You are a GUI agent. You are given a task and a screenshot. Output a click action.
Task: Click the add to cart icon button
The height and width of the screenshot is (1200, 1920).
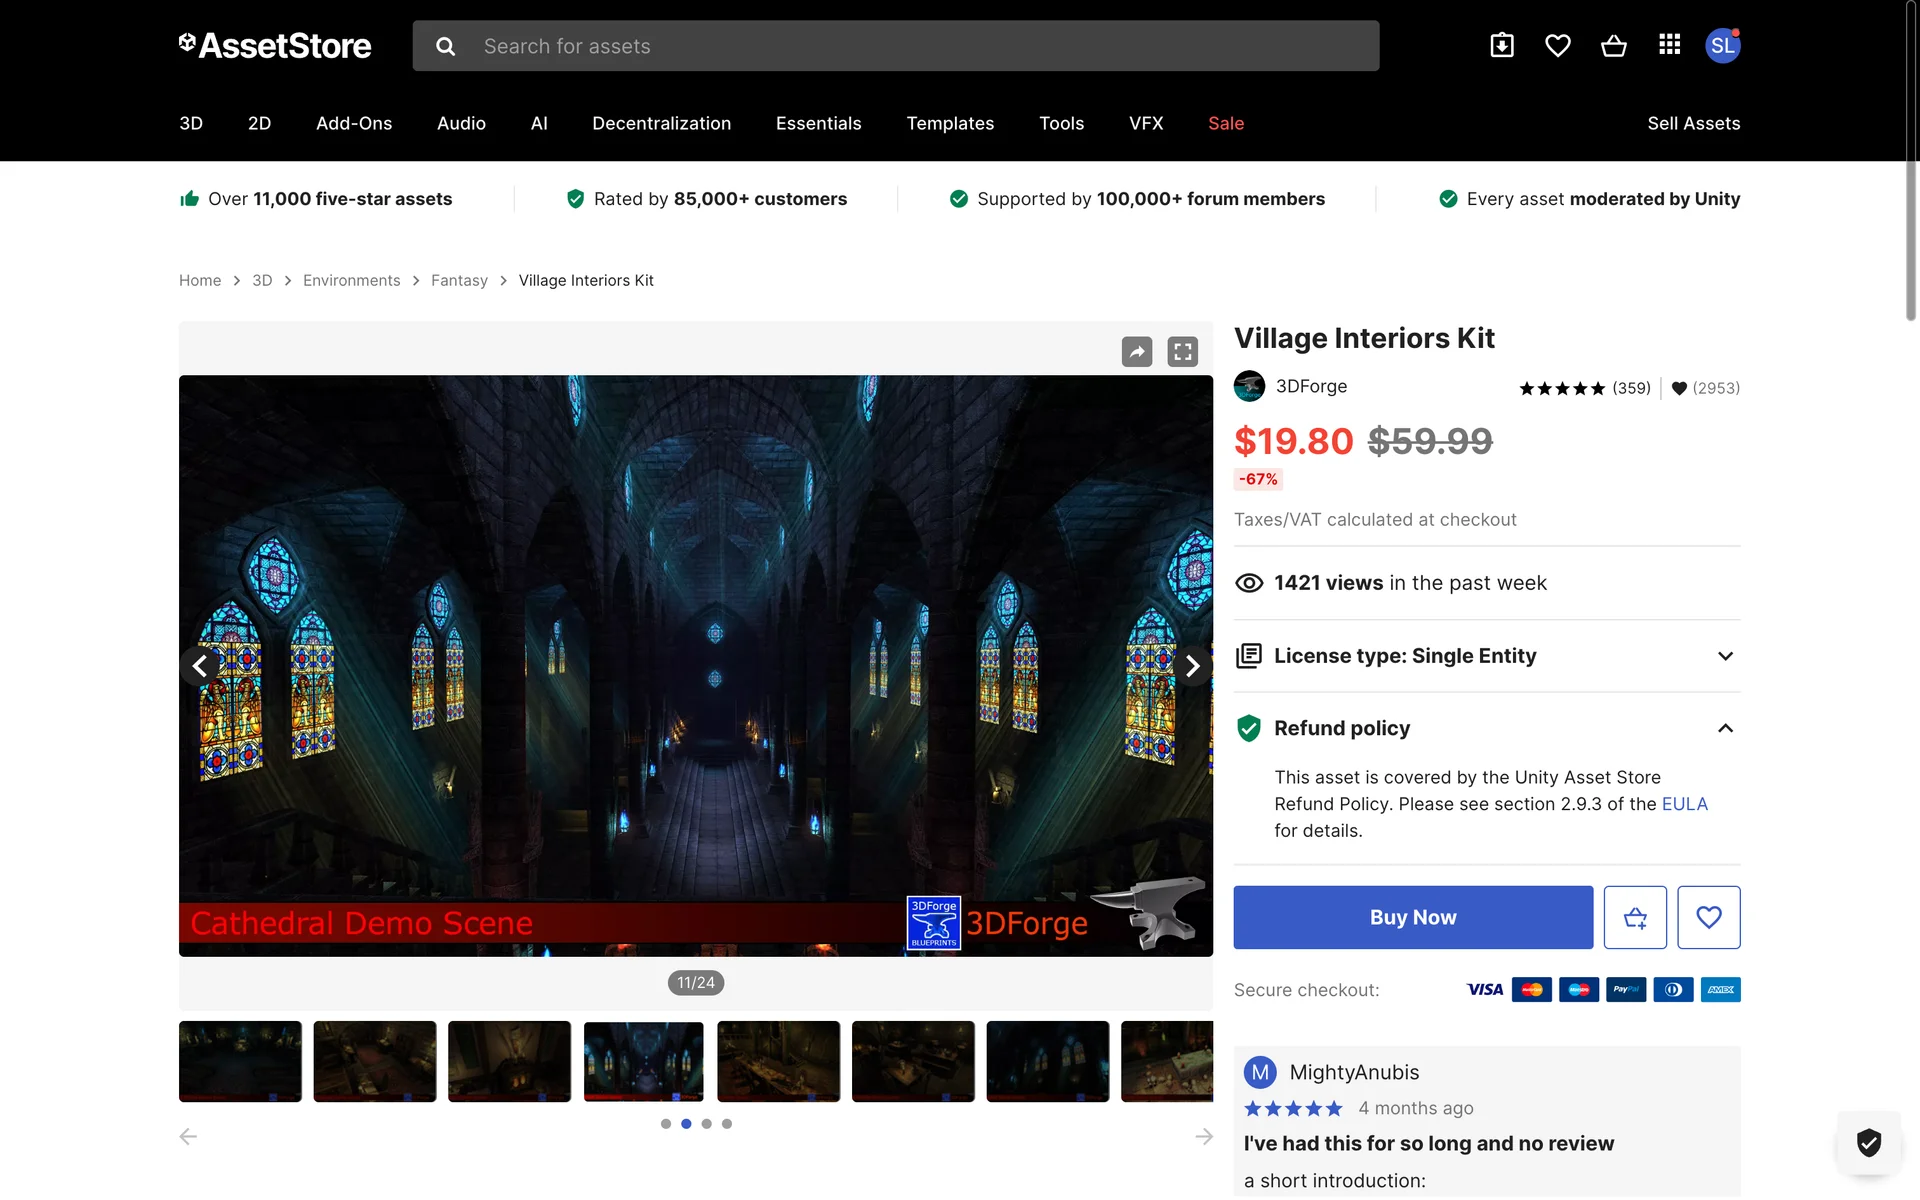(1635, 917)
